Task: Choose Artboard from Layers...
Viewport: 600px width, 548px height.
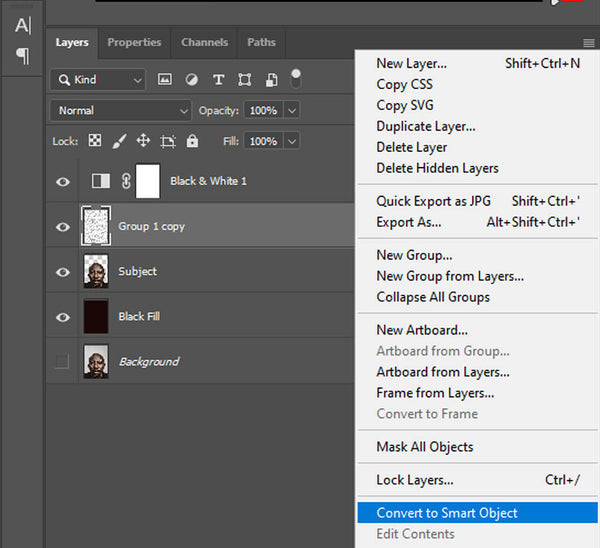Action: coord(478,372)
